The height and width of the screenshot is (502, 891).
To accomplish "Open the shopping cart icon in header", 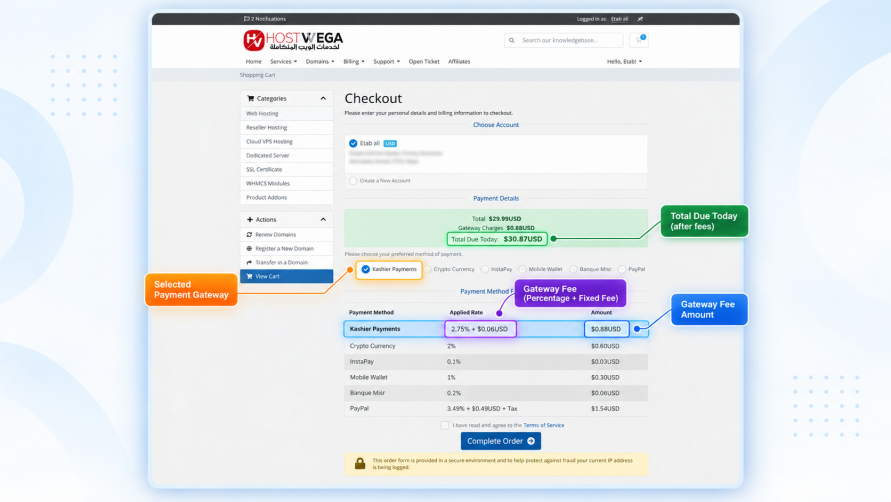I will (x=639, y=40).
